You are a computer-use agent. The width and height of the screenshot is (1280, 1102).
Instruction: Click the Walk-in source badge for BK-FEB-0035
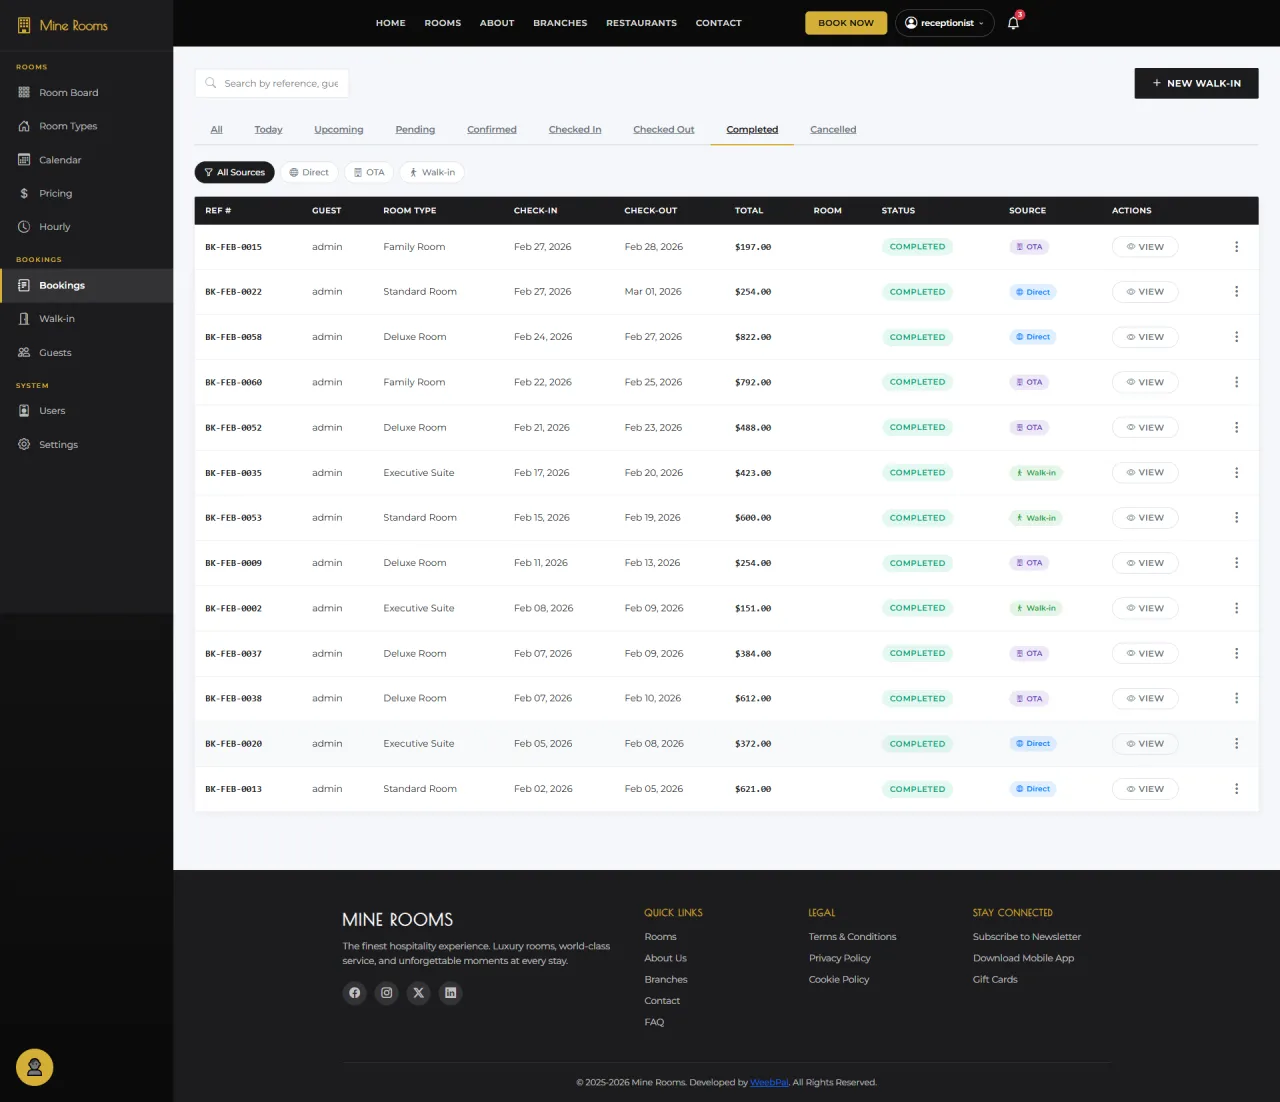[1036, 473]
